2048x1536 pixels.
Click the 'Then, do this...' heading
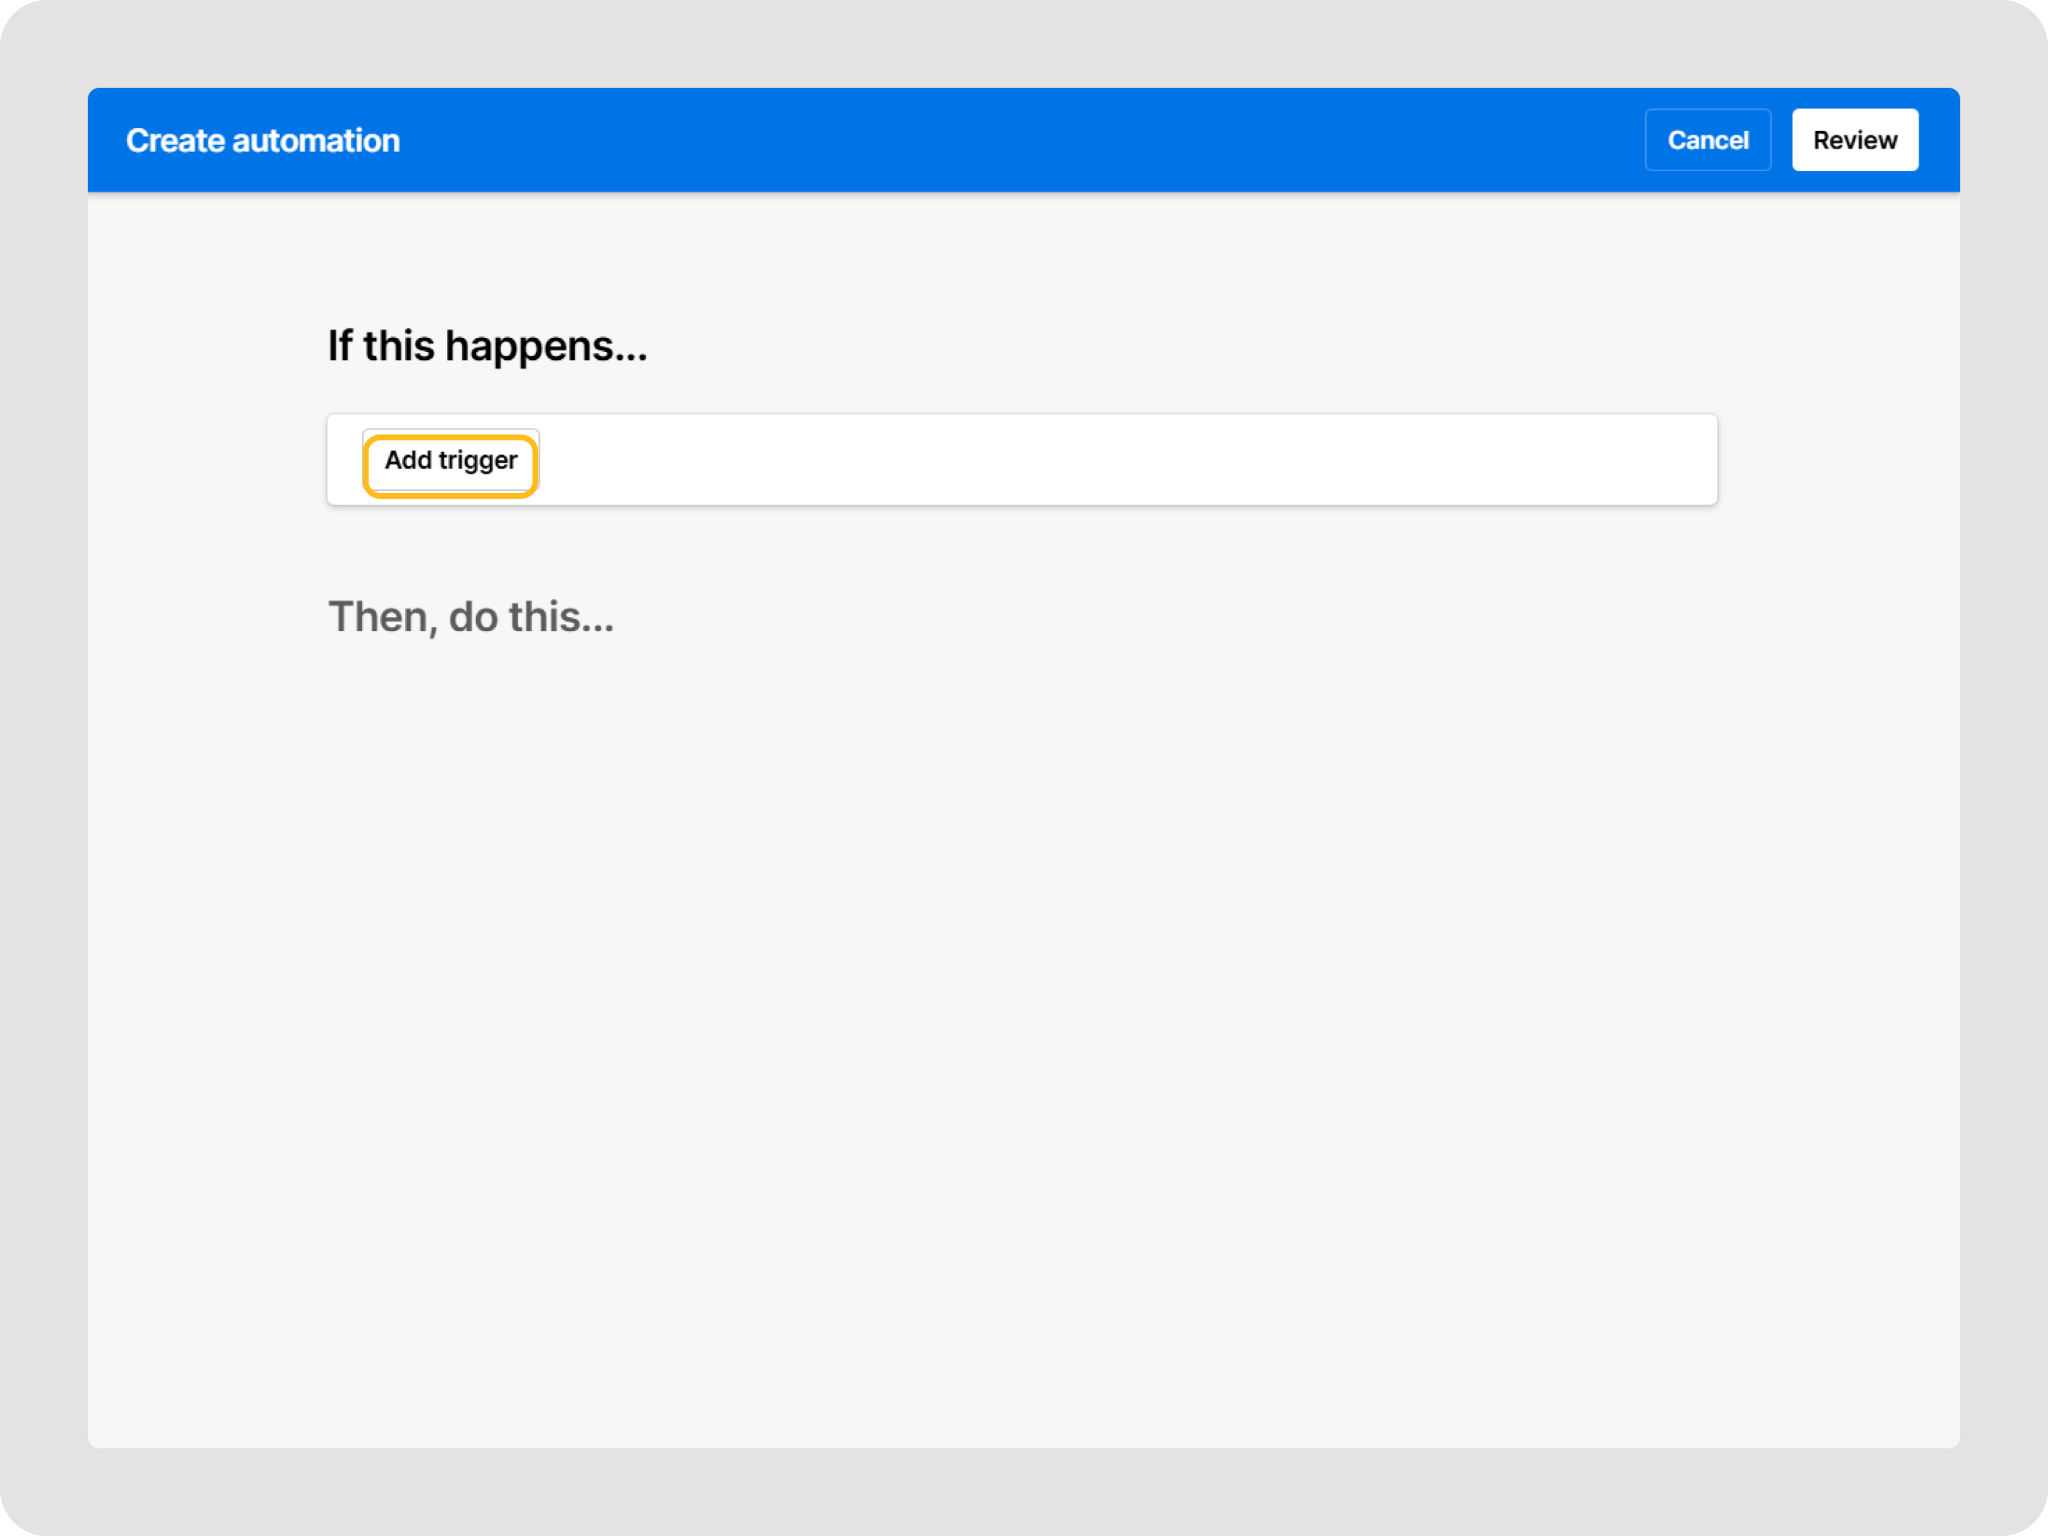[x=470, y=617]
